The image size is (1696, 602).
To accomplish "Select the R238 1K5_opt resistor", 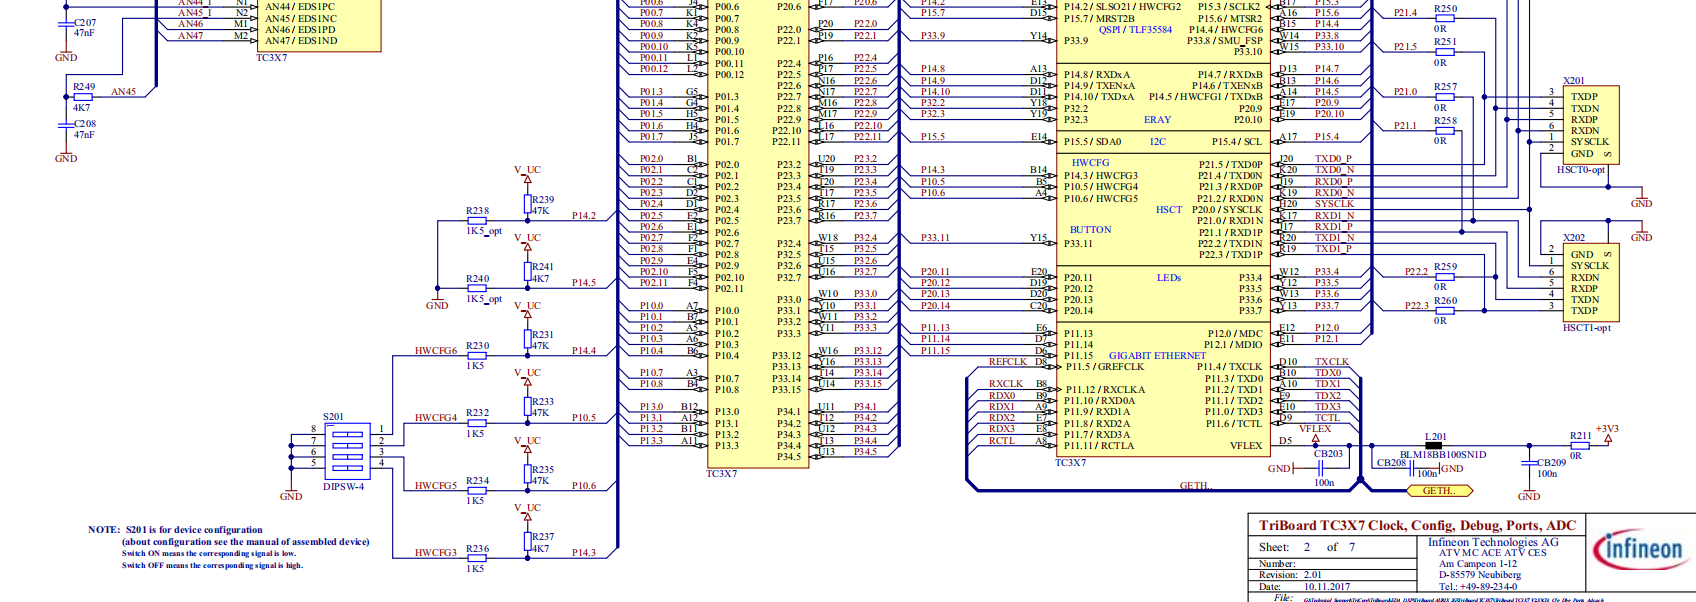I will click(x=477, y=221).
